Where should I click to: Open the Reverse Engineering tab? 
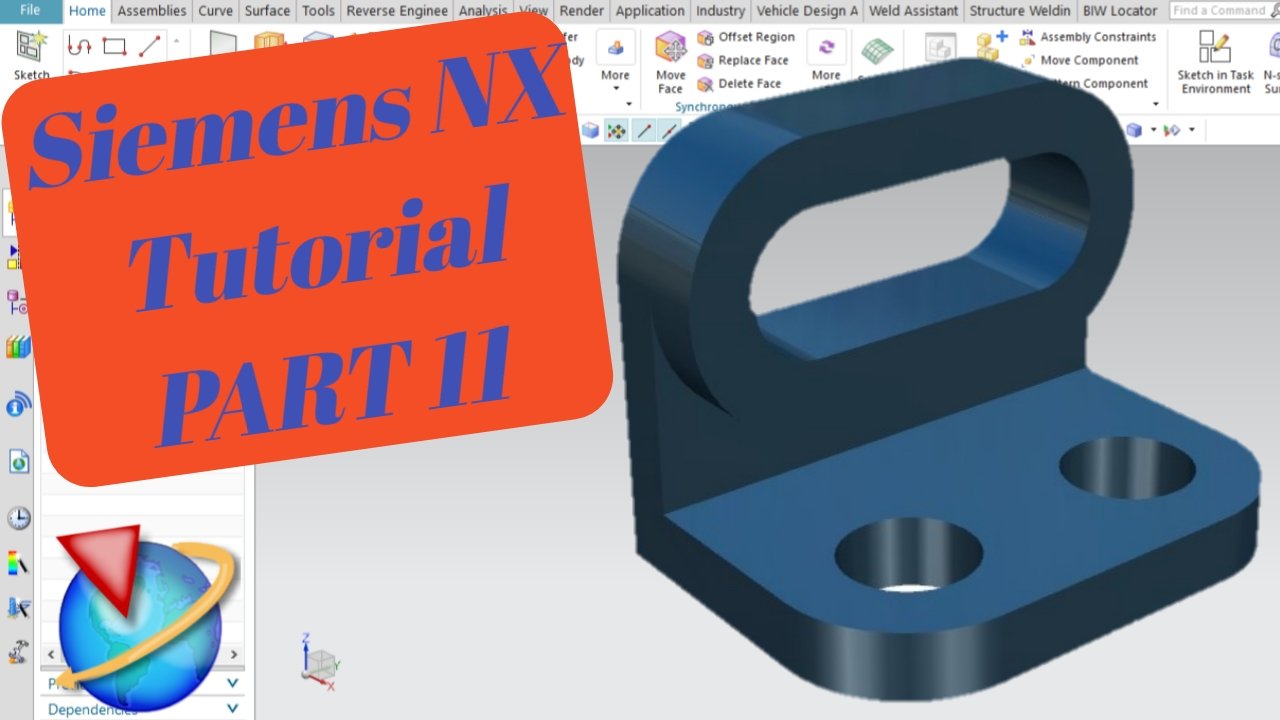[397, 11]
